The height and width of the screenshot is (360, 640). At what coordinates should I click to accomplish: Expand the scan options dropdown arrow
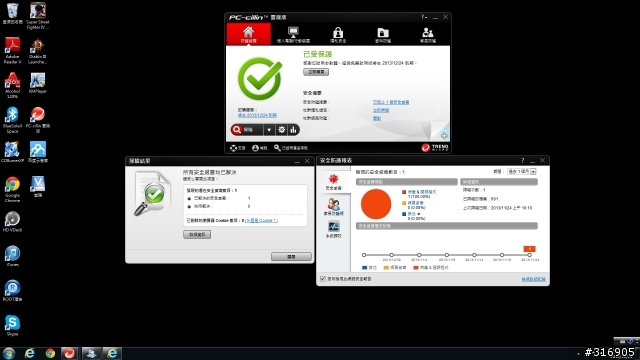coord(269,130)
